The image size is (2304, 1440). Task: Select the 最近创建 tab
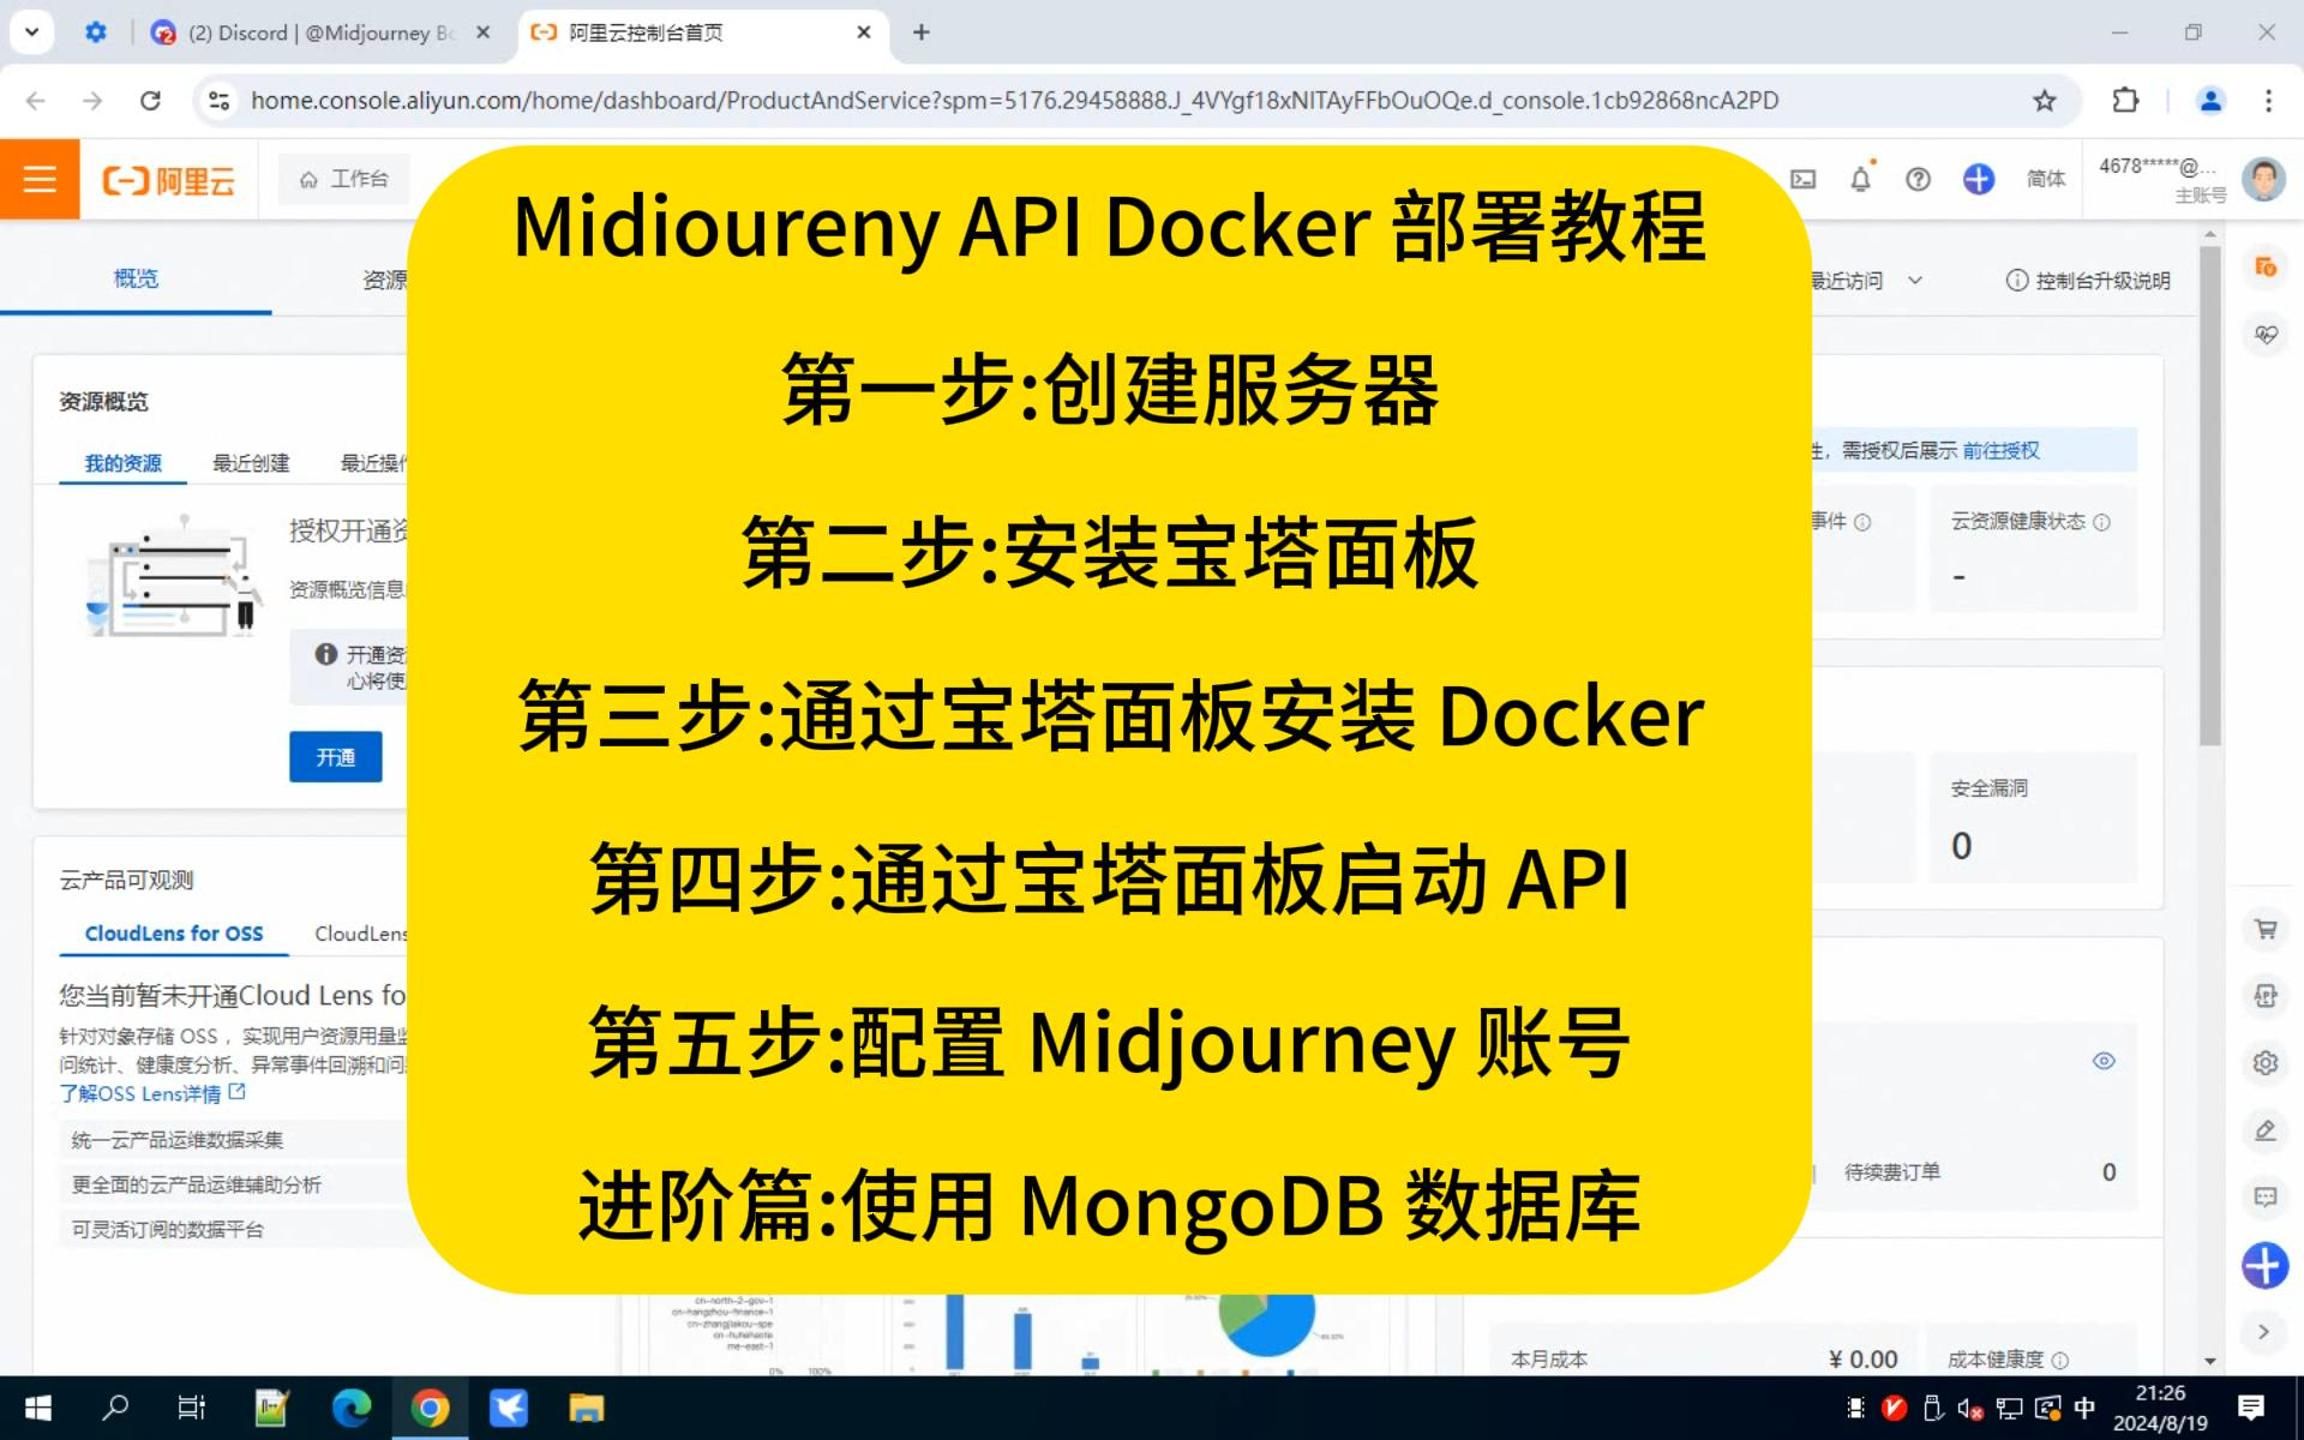coord(250,463)
